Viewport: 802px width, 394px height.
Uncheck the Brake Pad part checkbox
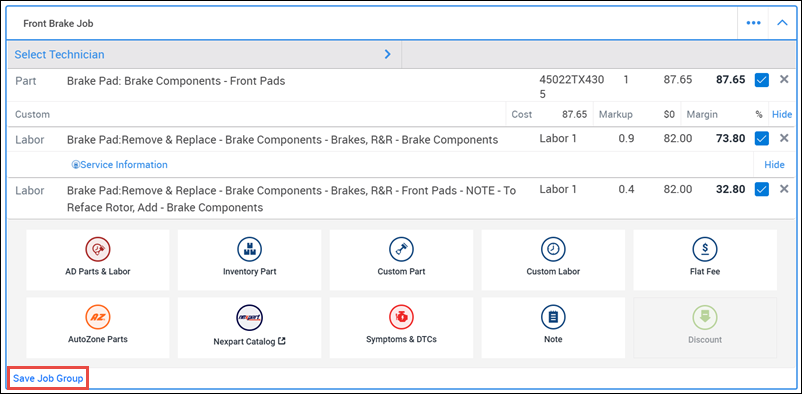coord(762,80)
